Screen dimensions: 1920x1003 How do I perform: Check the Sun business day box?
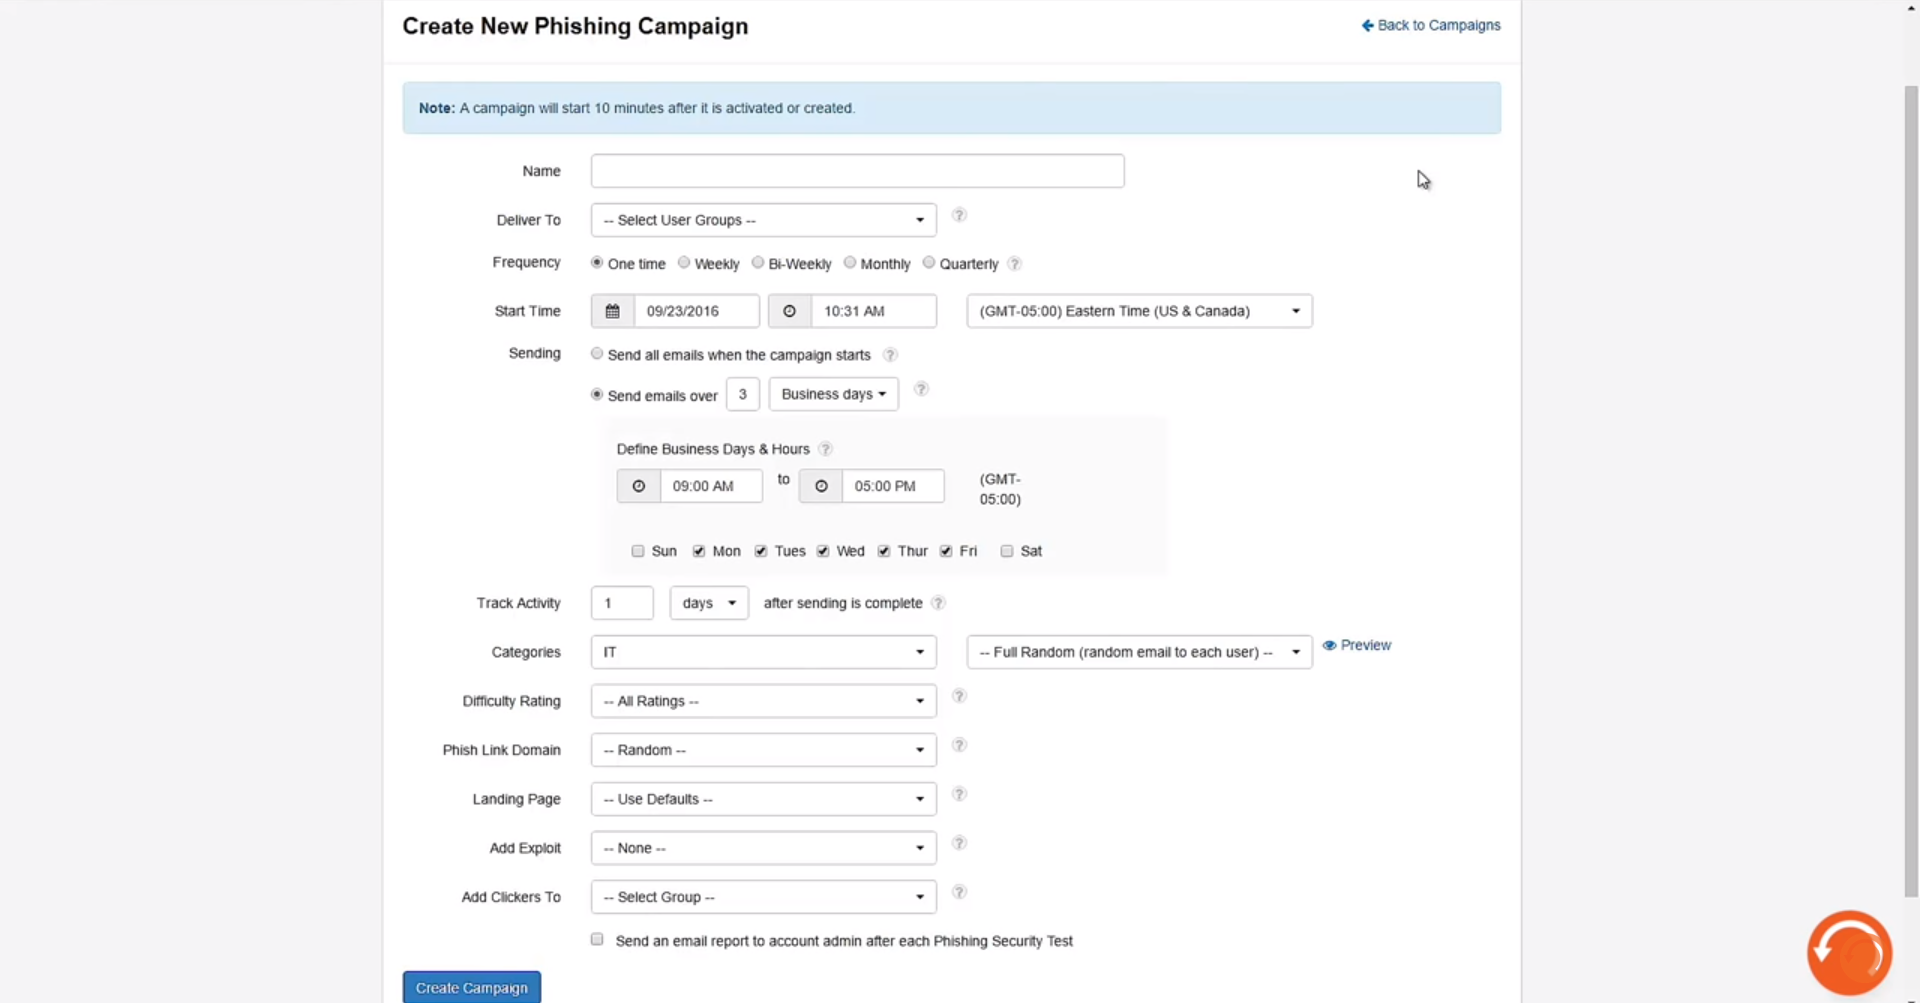click(x=638, y=551)
